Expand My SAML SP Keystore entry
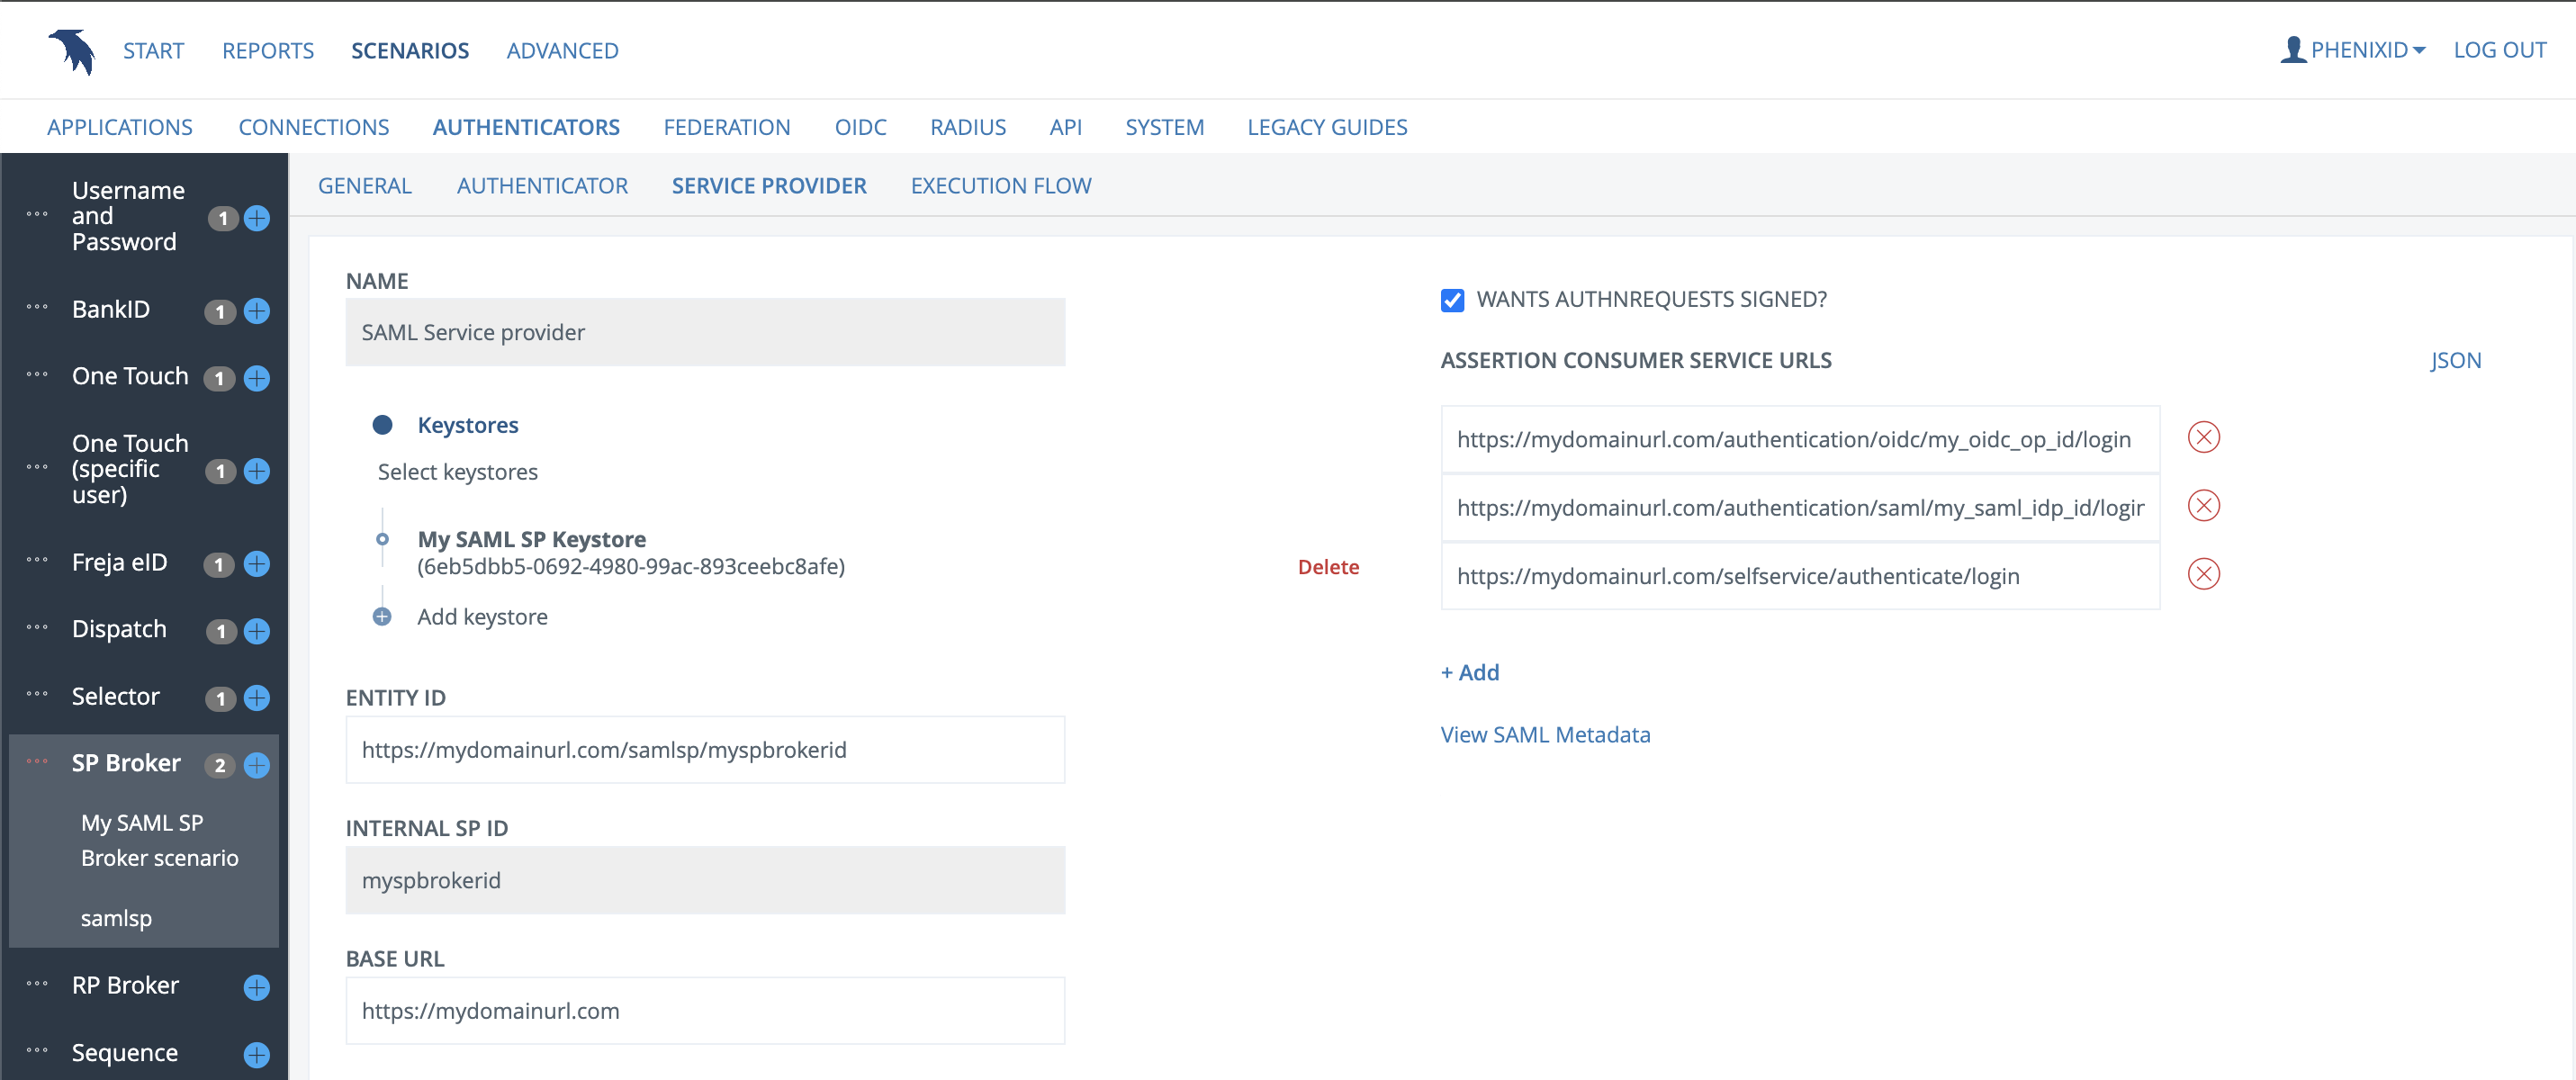The height and width of the screenshot is (1080, 2576). point(531,540)
